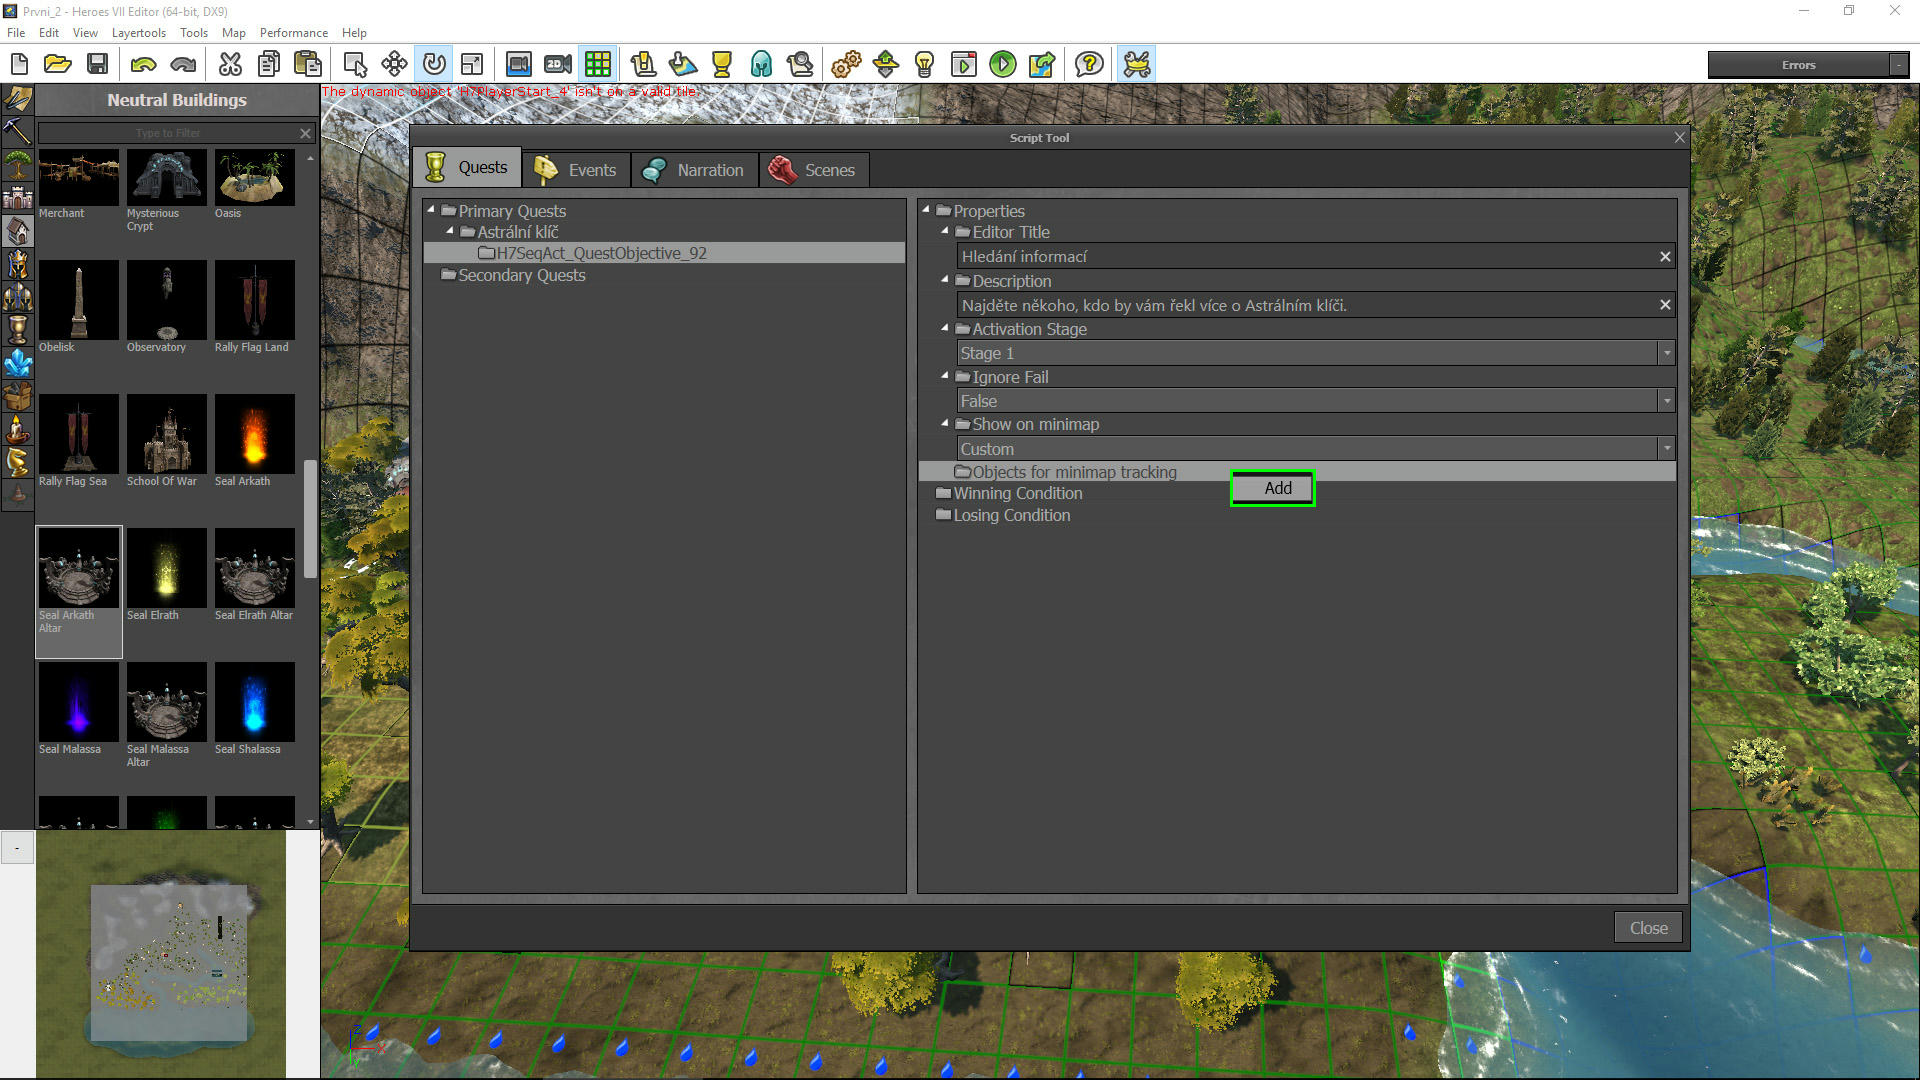Redo the last action

[183, 65]
